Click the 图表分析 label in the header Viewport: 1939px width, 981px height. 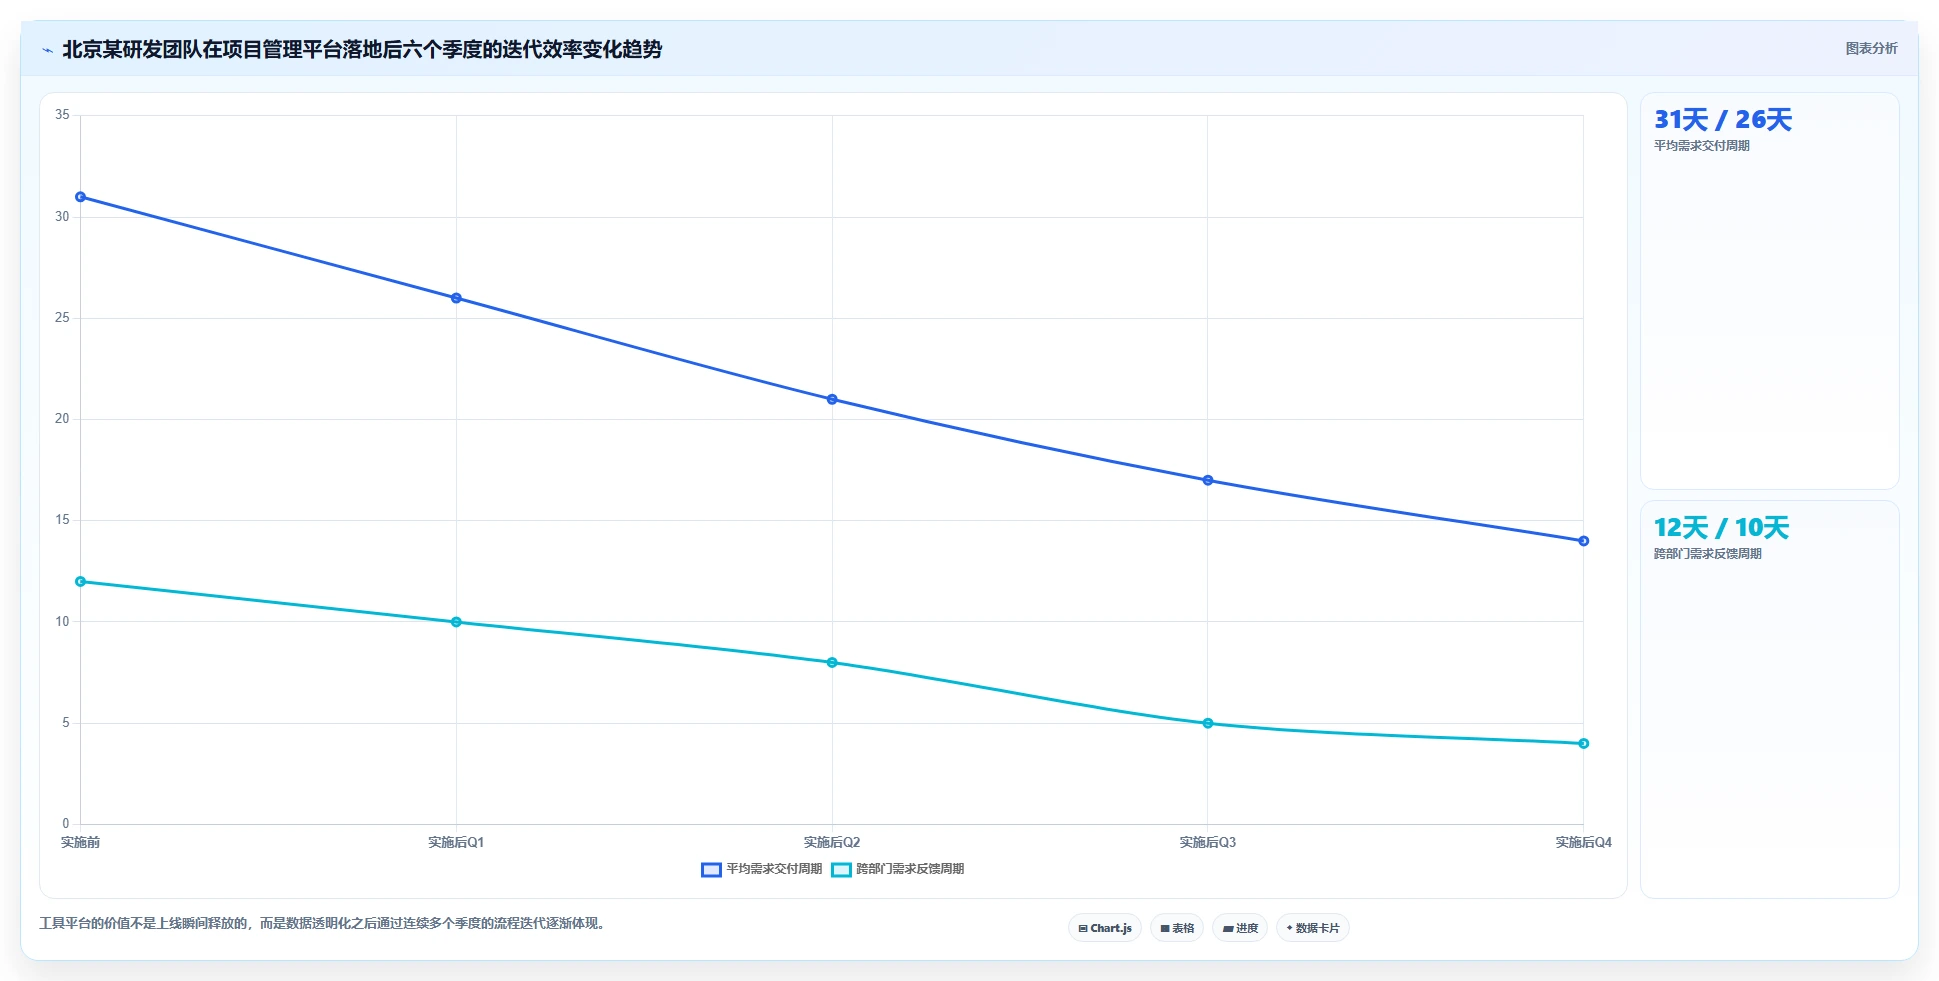click(x=1871, y=48)
